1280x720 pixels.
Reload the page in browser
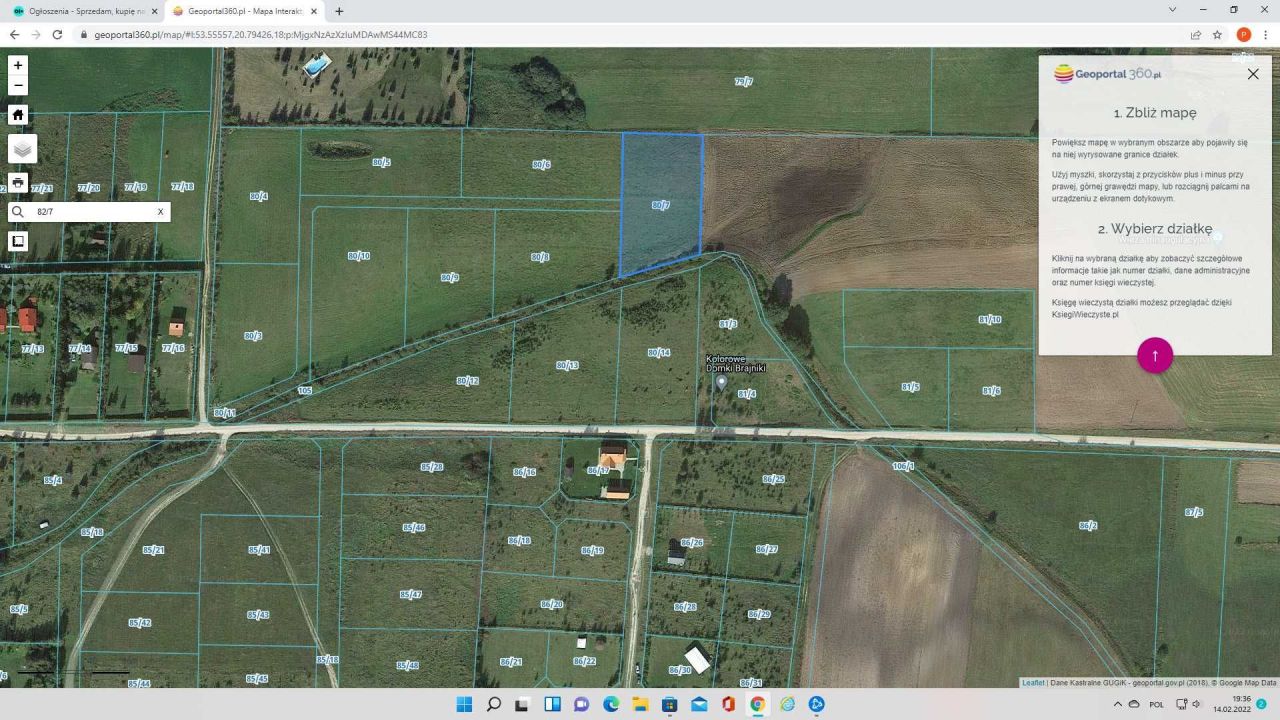click(57, 34)
